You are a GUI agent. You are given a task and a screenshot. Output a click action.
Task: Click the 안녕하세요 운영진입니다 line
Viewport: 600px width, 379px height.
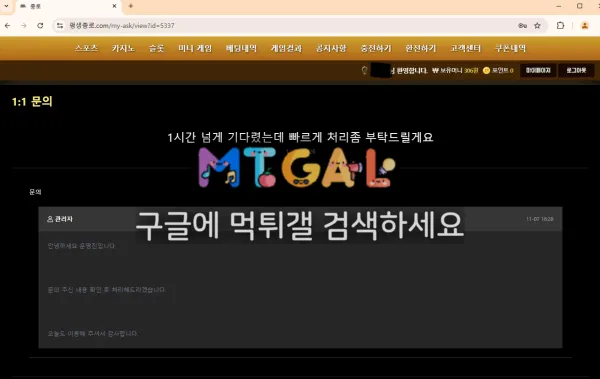coord(82,246)
